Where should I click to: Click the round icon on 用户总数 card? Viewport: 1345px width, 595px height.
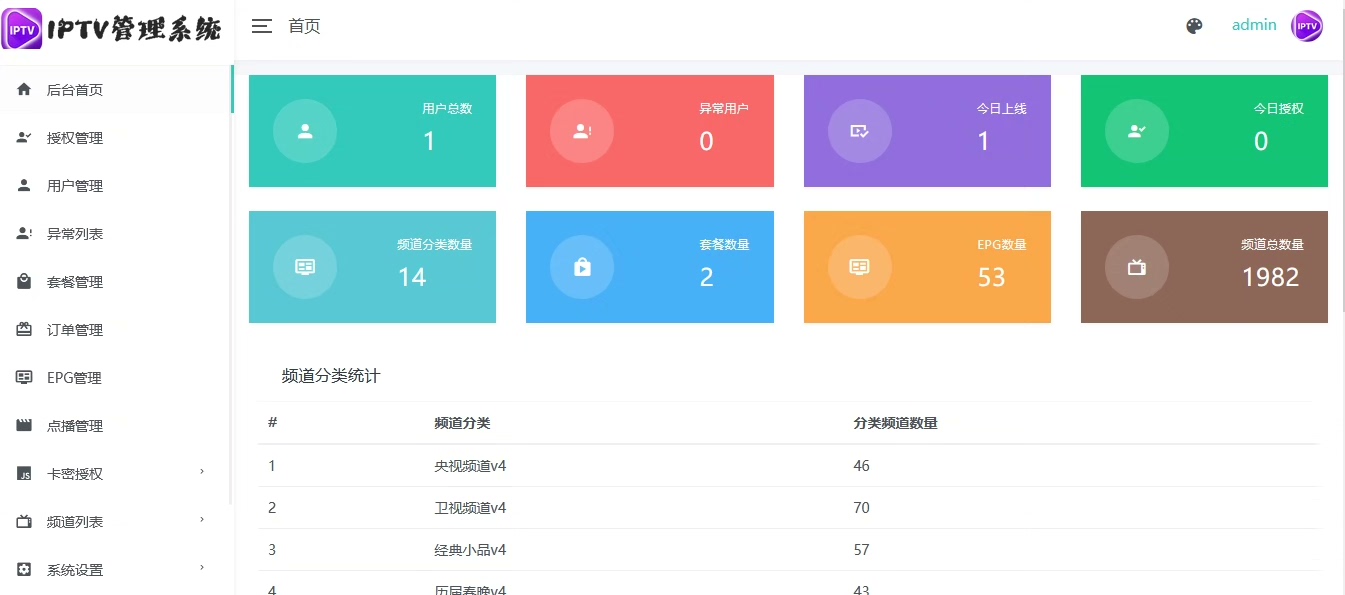click(305, 131)
